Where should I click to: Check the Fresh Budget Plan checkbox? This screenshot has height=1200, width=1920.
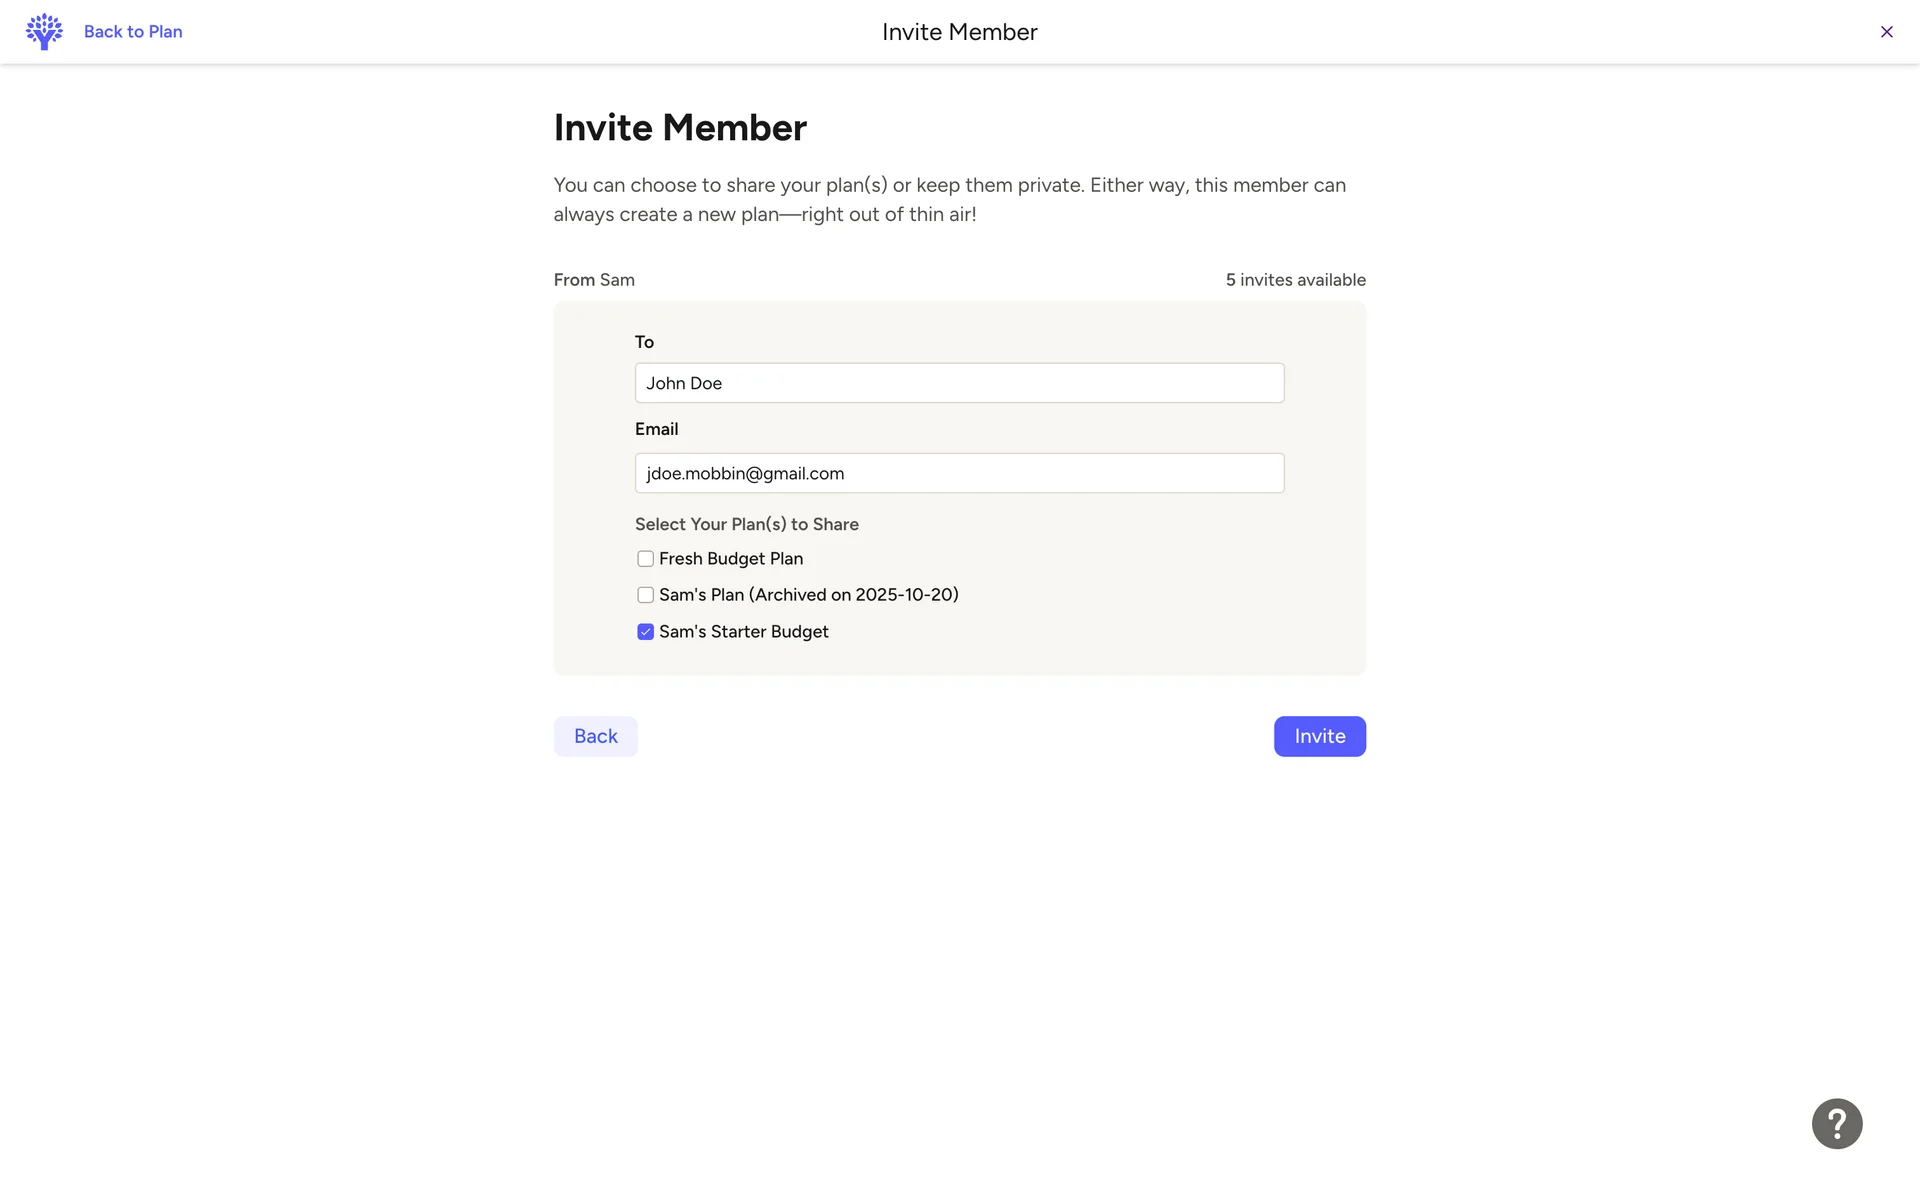[x=646, y=559]
